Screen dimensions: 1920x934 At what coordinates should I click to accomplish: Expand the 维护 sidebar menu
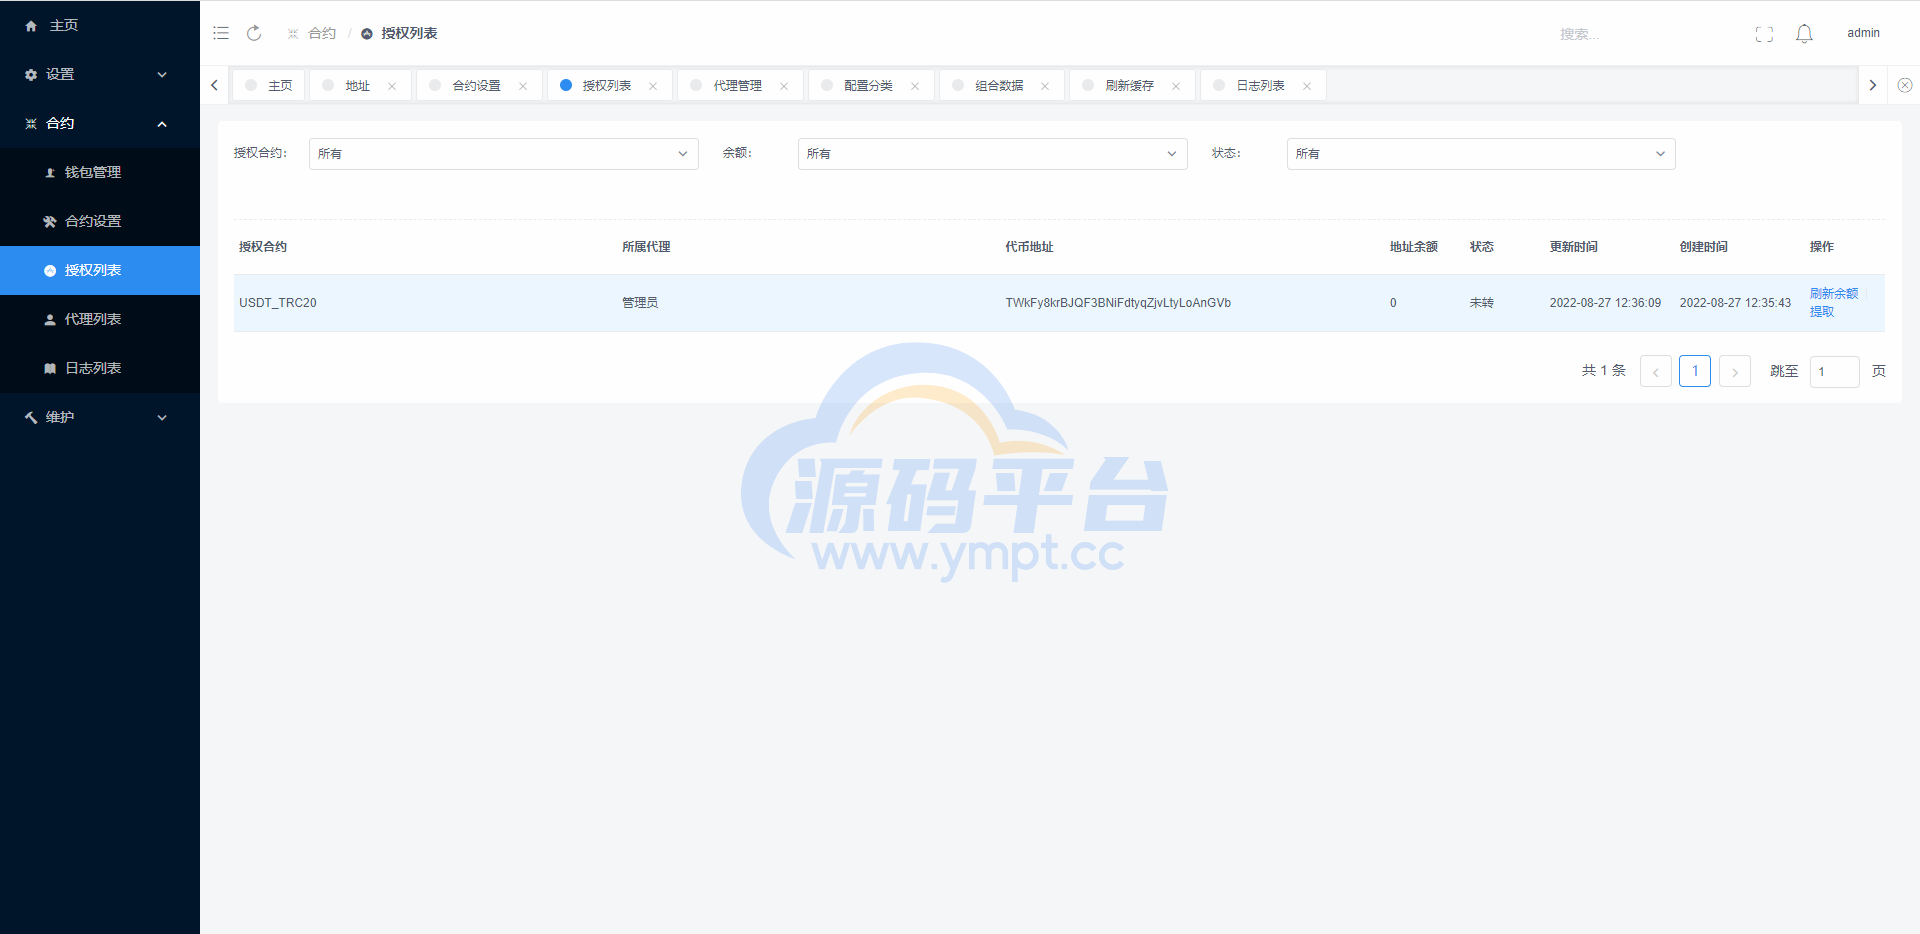click(x=100, y=417)
